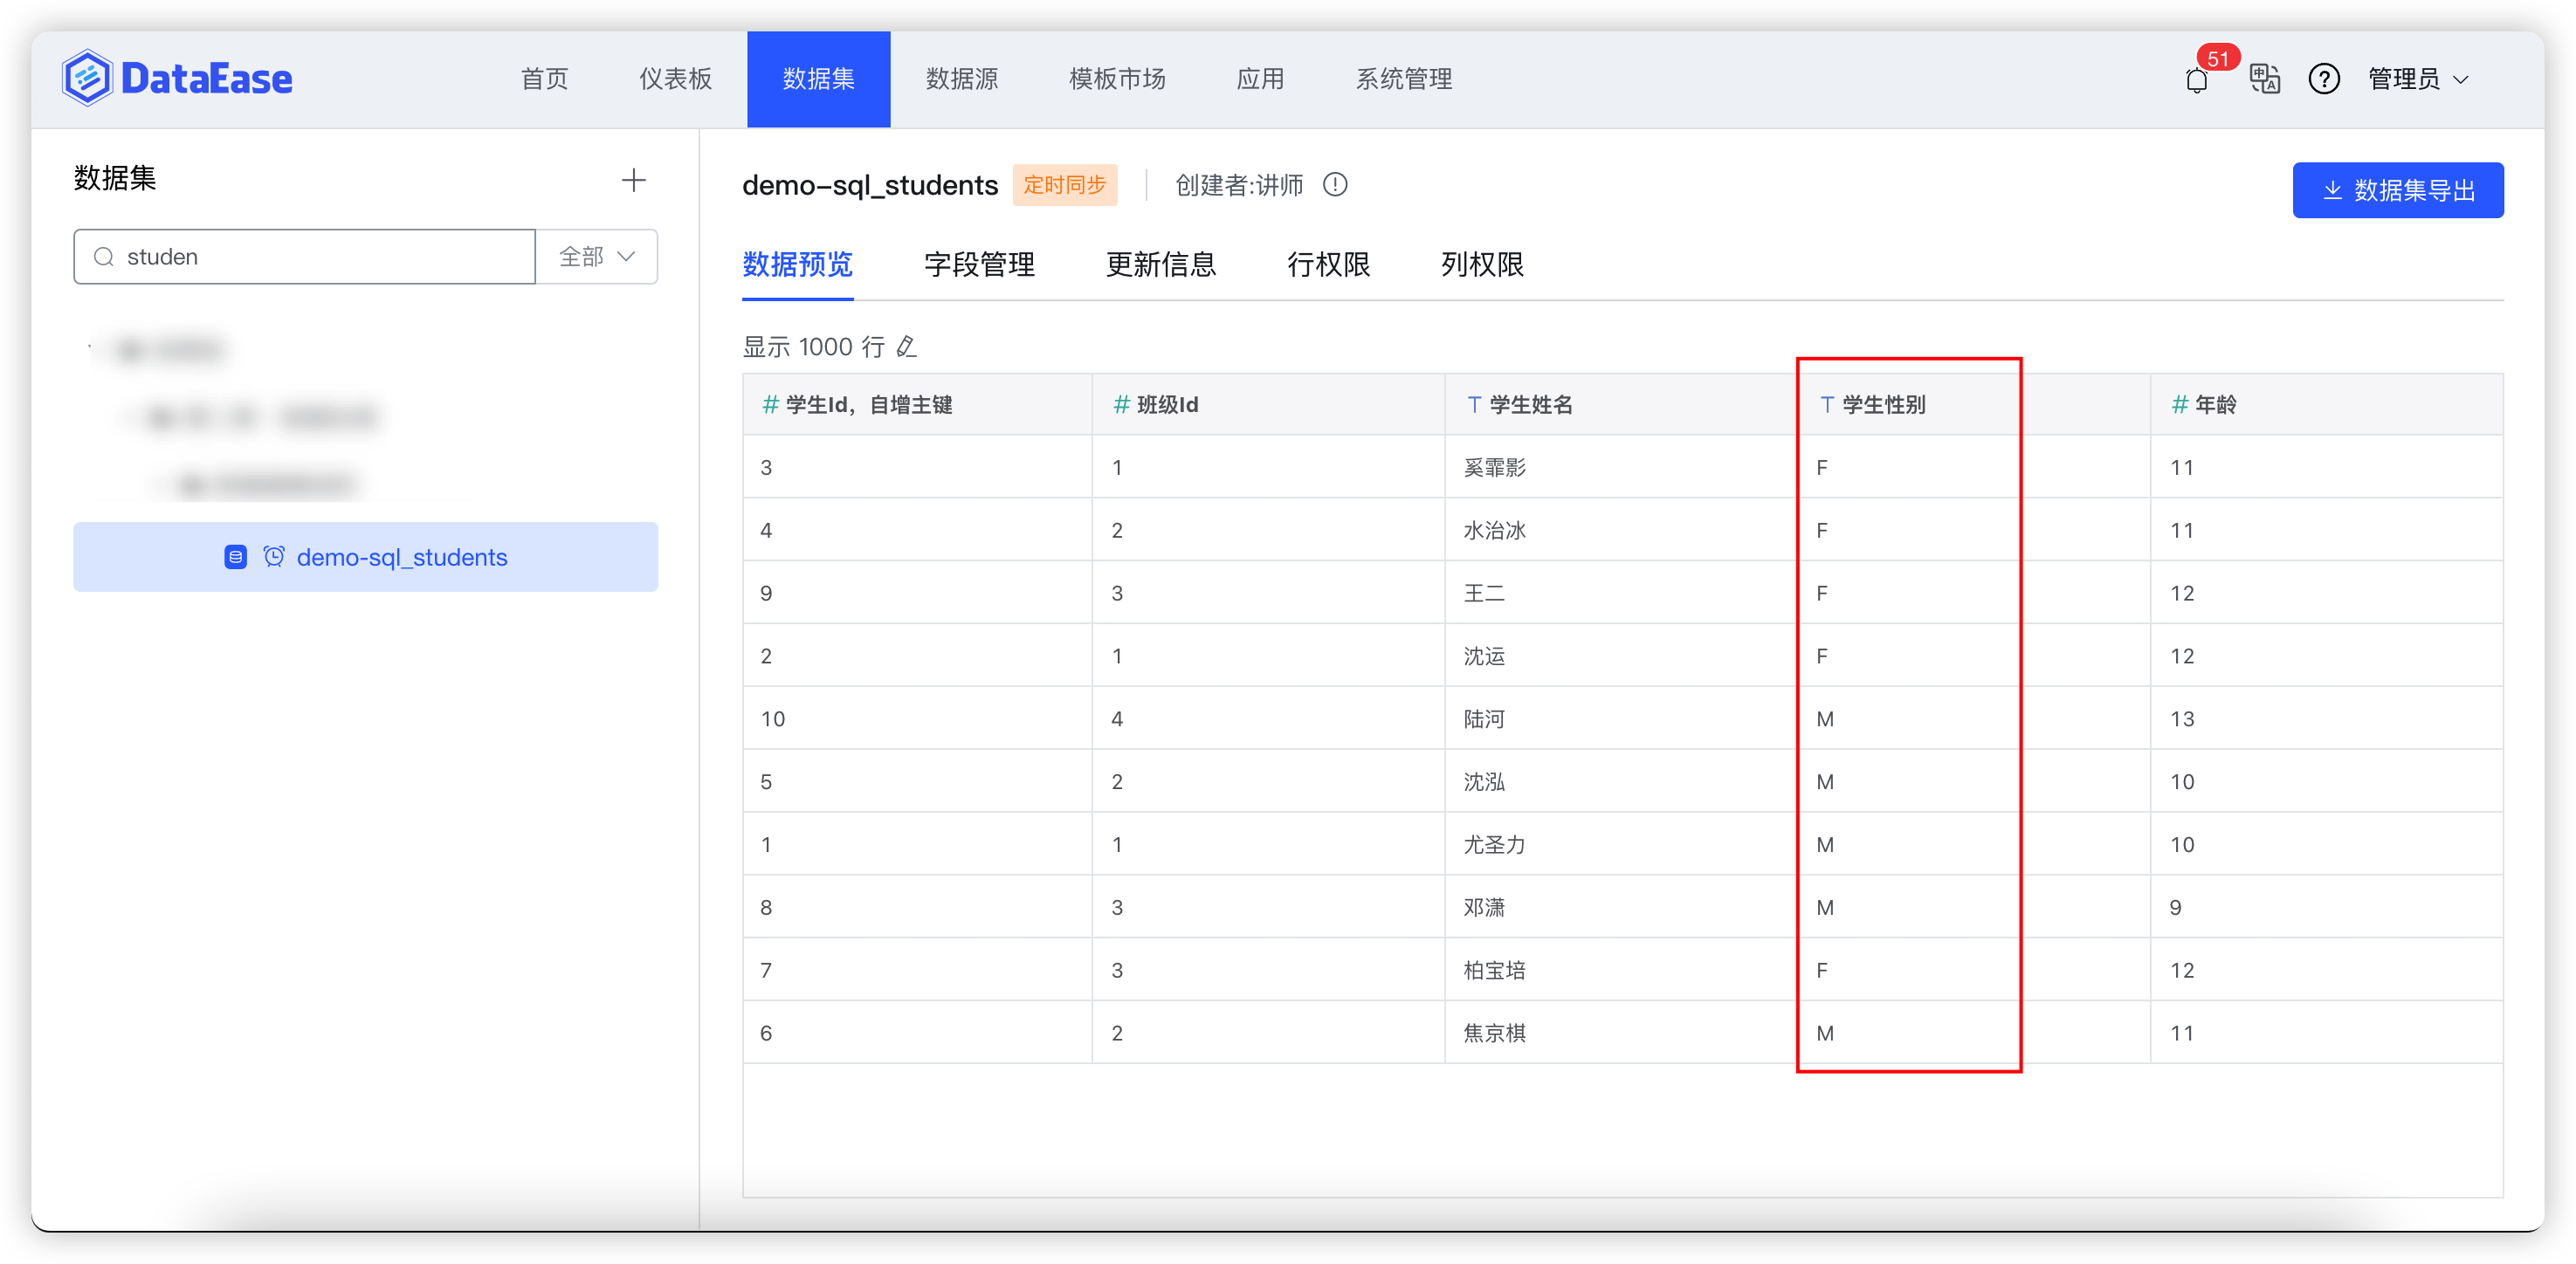Screen dimensions: 2576x1264
Task: Click the DataEase logo
Action: [176, 76]
